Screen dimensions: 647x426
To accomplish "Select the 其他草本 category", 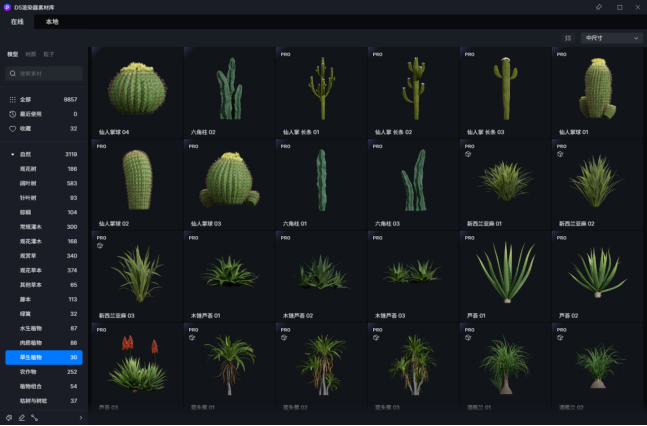I will pyautogui.click(x=44, y=285).
